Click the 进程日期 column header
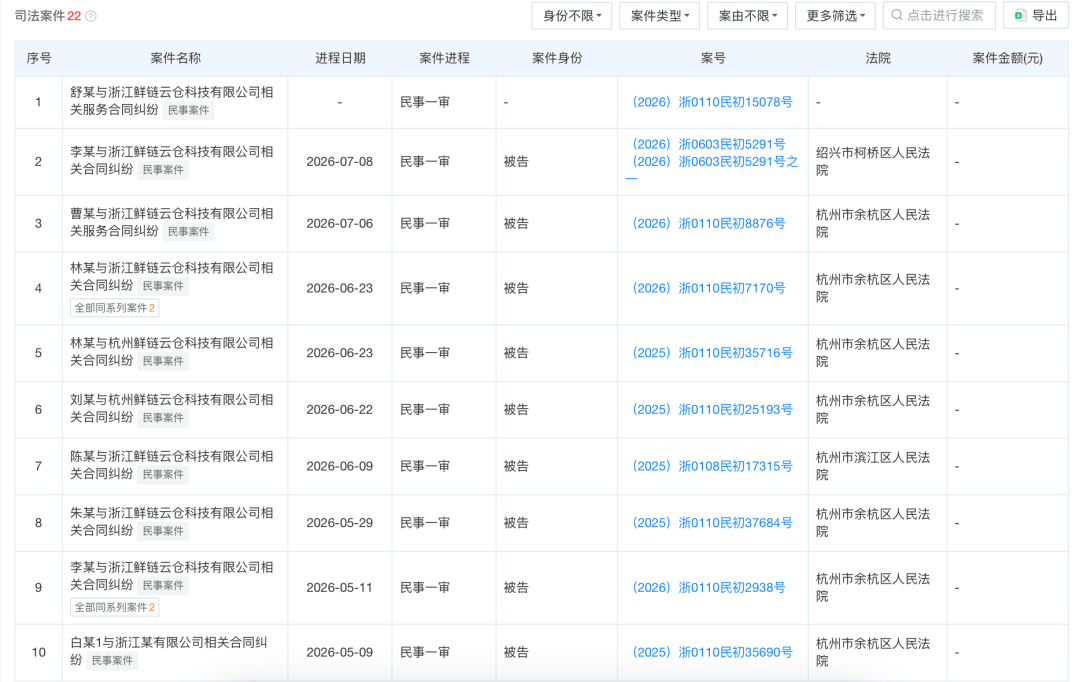This screenshot has width=1080, height=682. point(340,59)
